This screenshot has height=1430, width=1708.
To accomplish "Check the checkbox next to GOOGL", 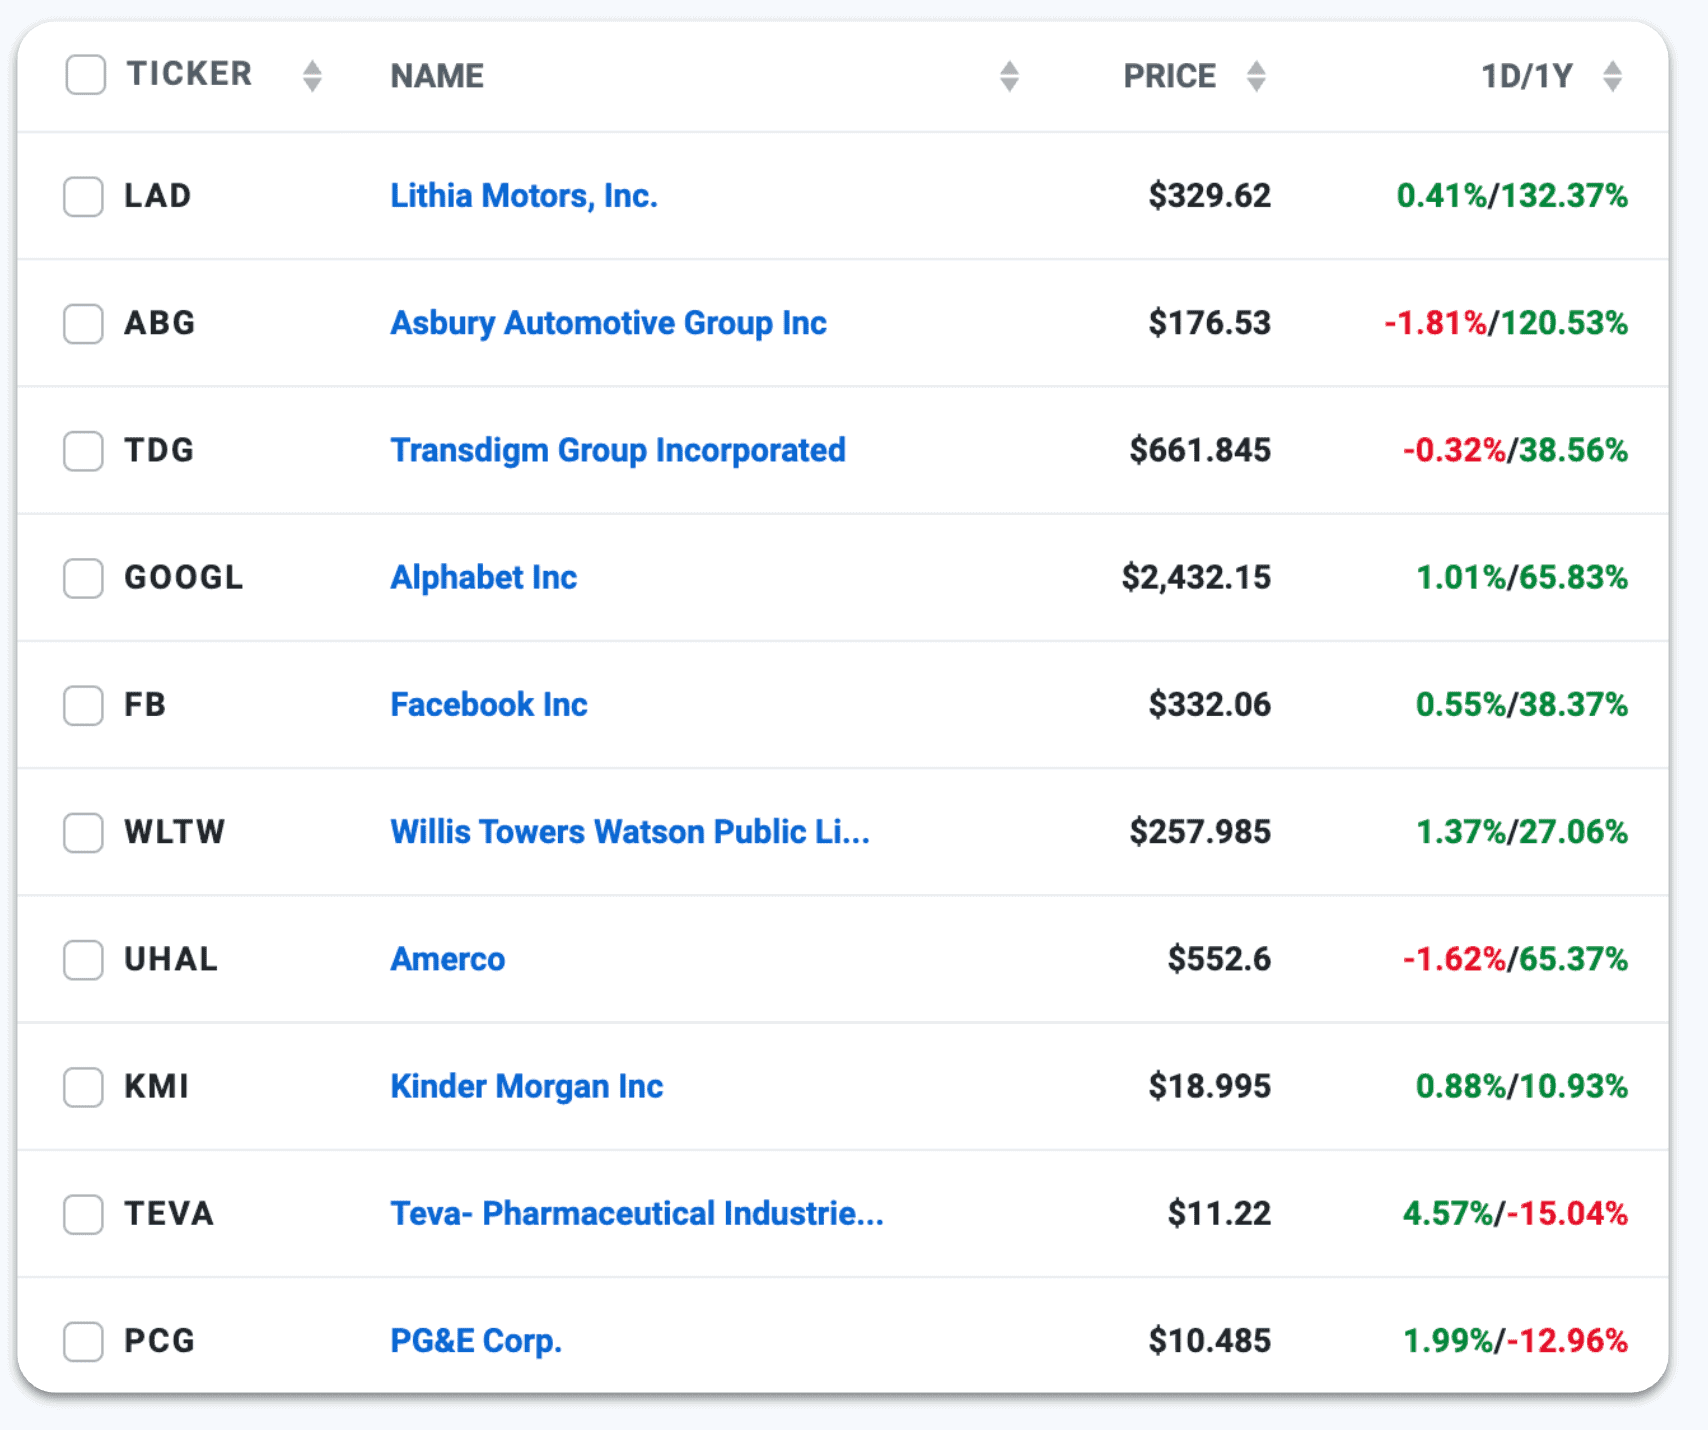I will [x=83, y=578].
